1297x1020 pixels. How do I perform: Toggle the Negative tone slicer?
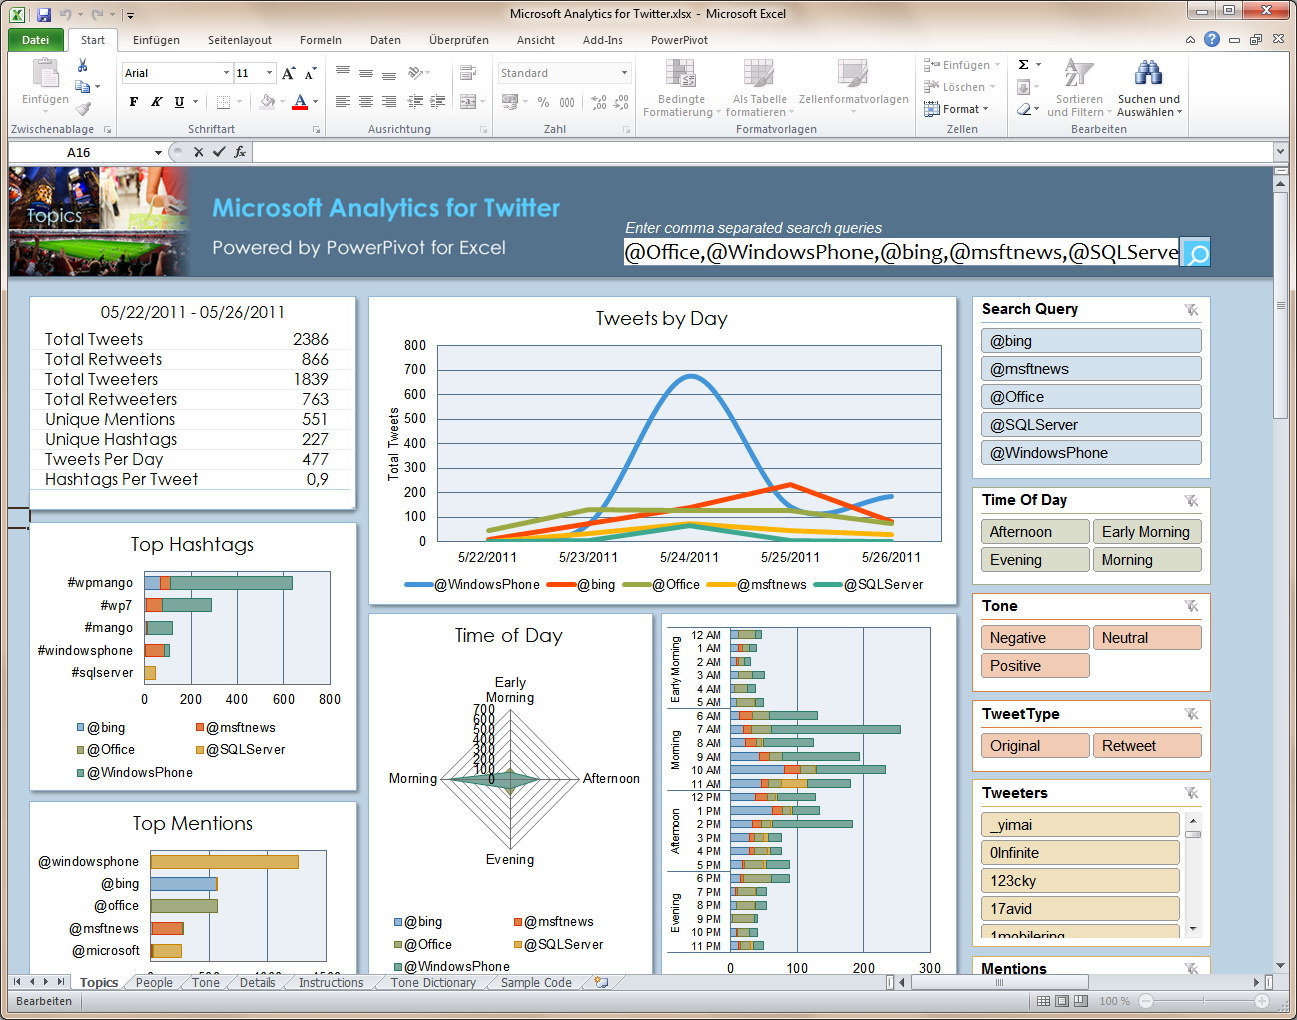point(1035,638)
